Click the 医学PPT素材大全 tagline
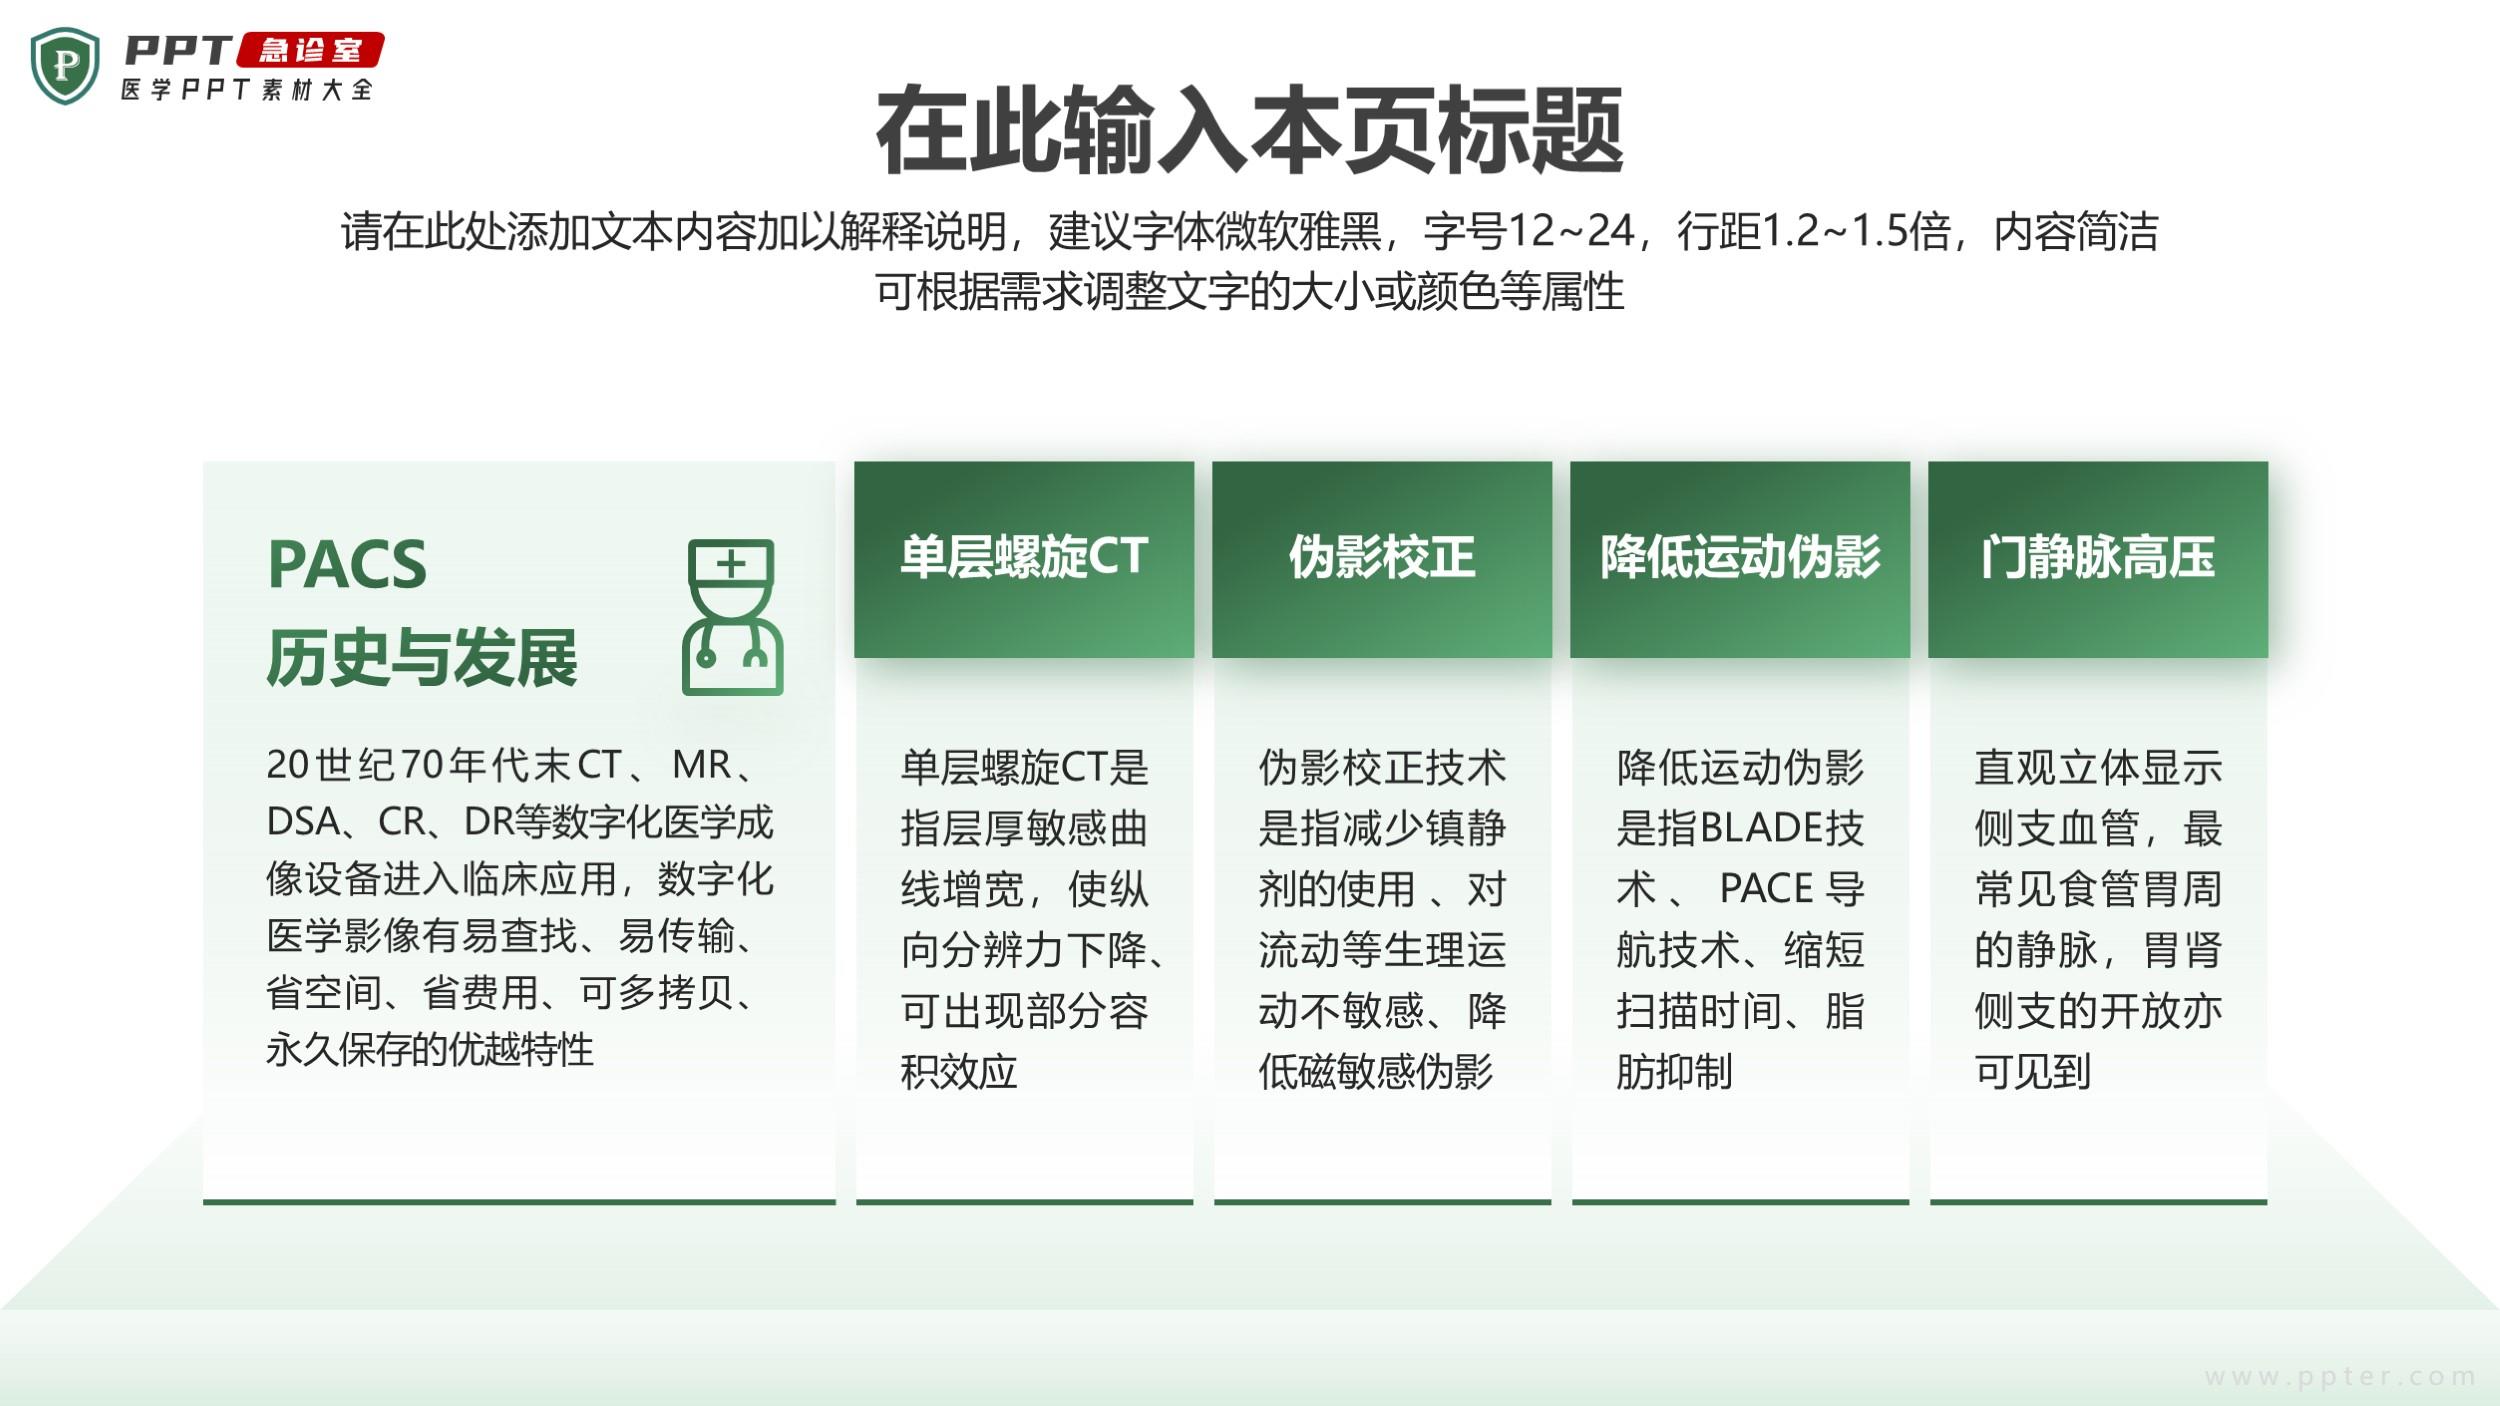 pos(247,90)
